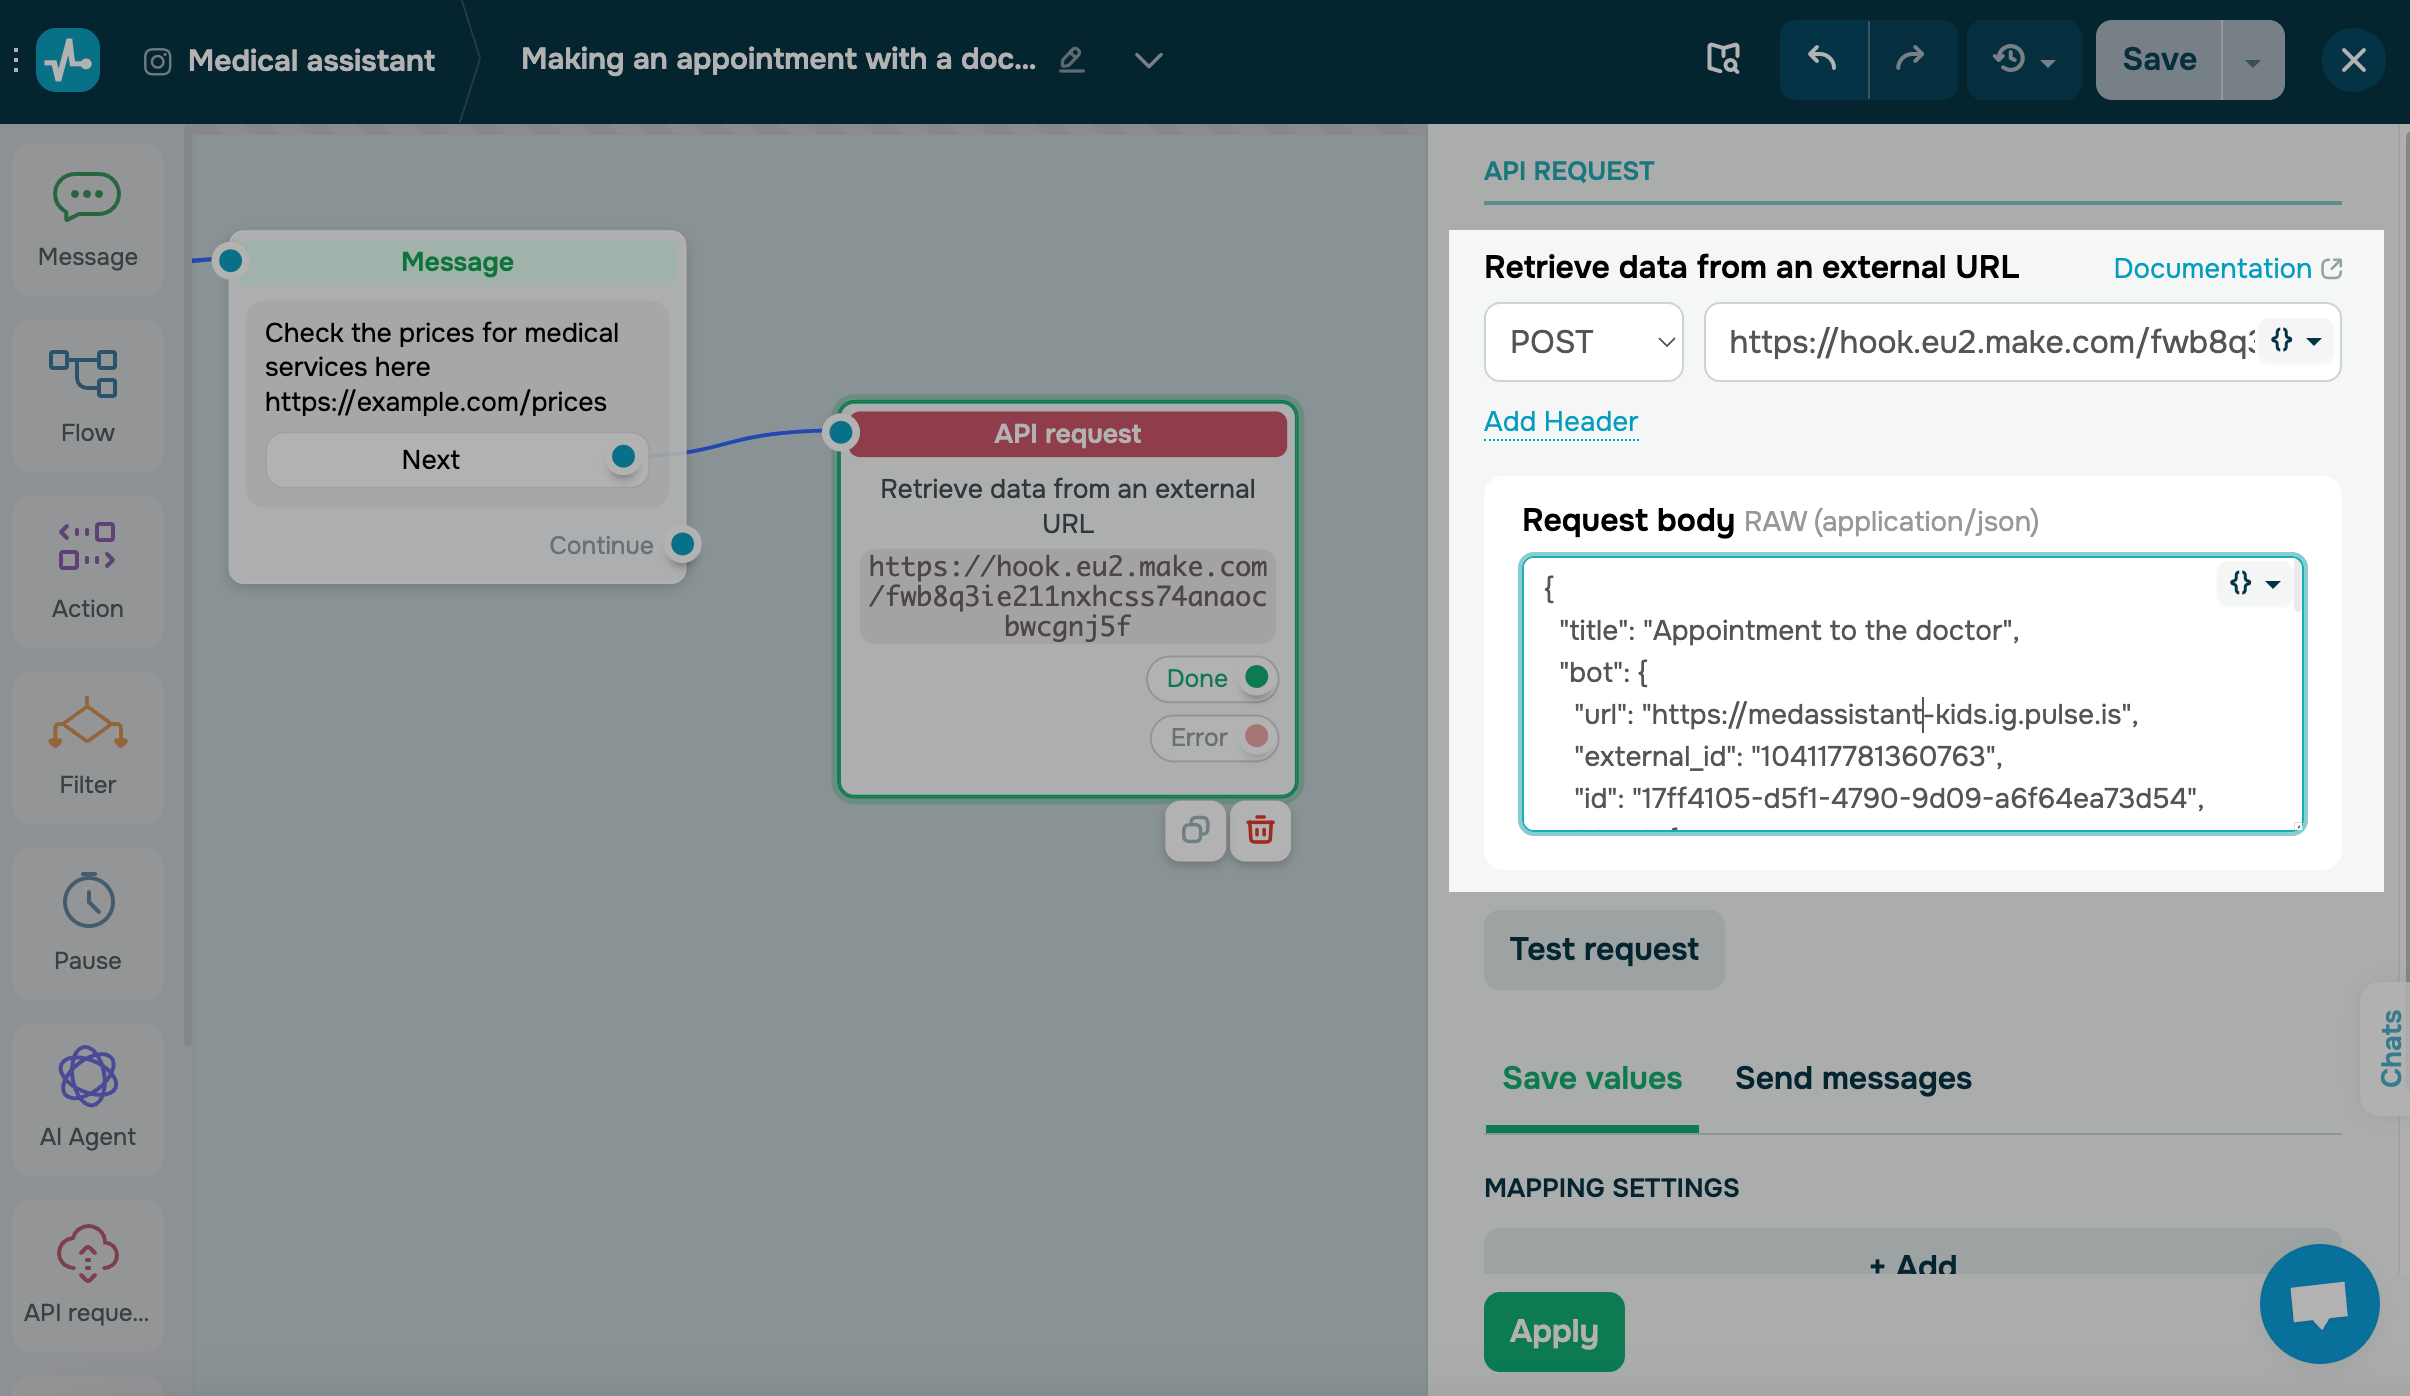Select the Message block in the sidebar
The image size is (2410, 1396).
tap(88, 219)
